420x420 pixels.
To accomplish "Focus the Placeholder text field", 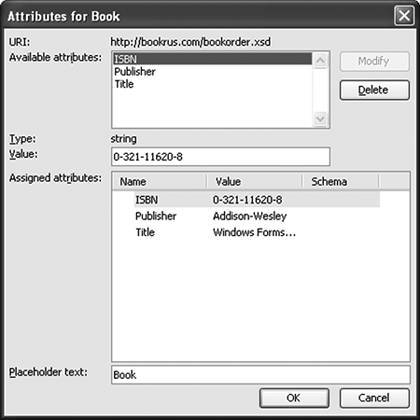I will click(x=261, y=375).
